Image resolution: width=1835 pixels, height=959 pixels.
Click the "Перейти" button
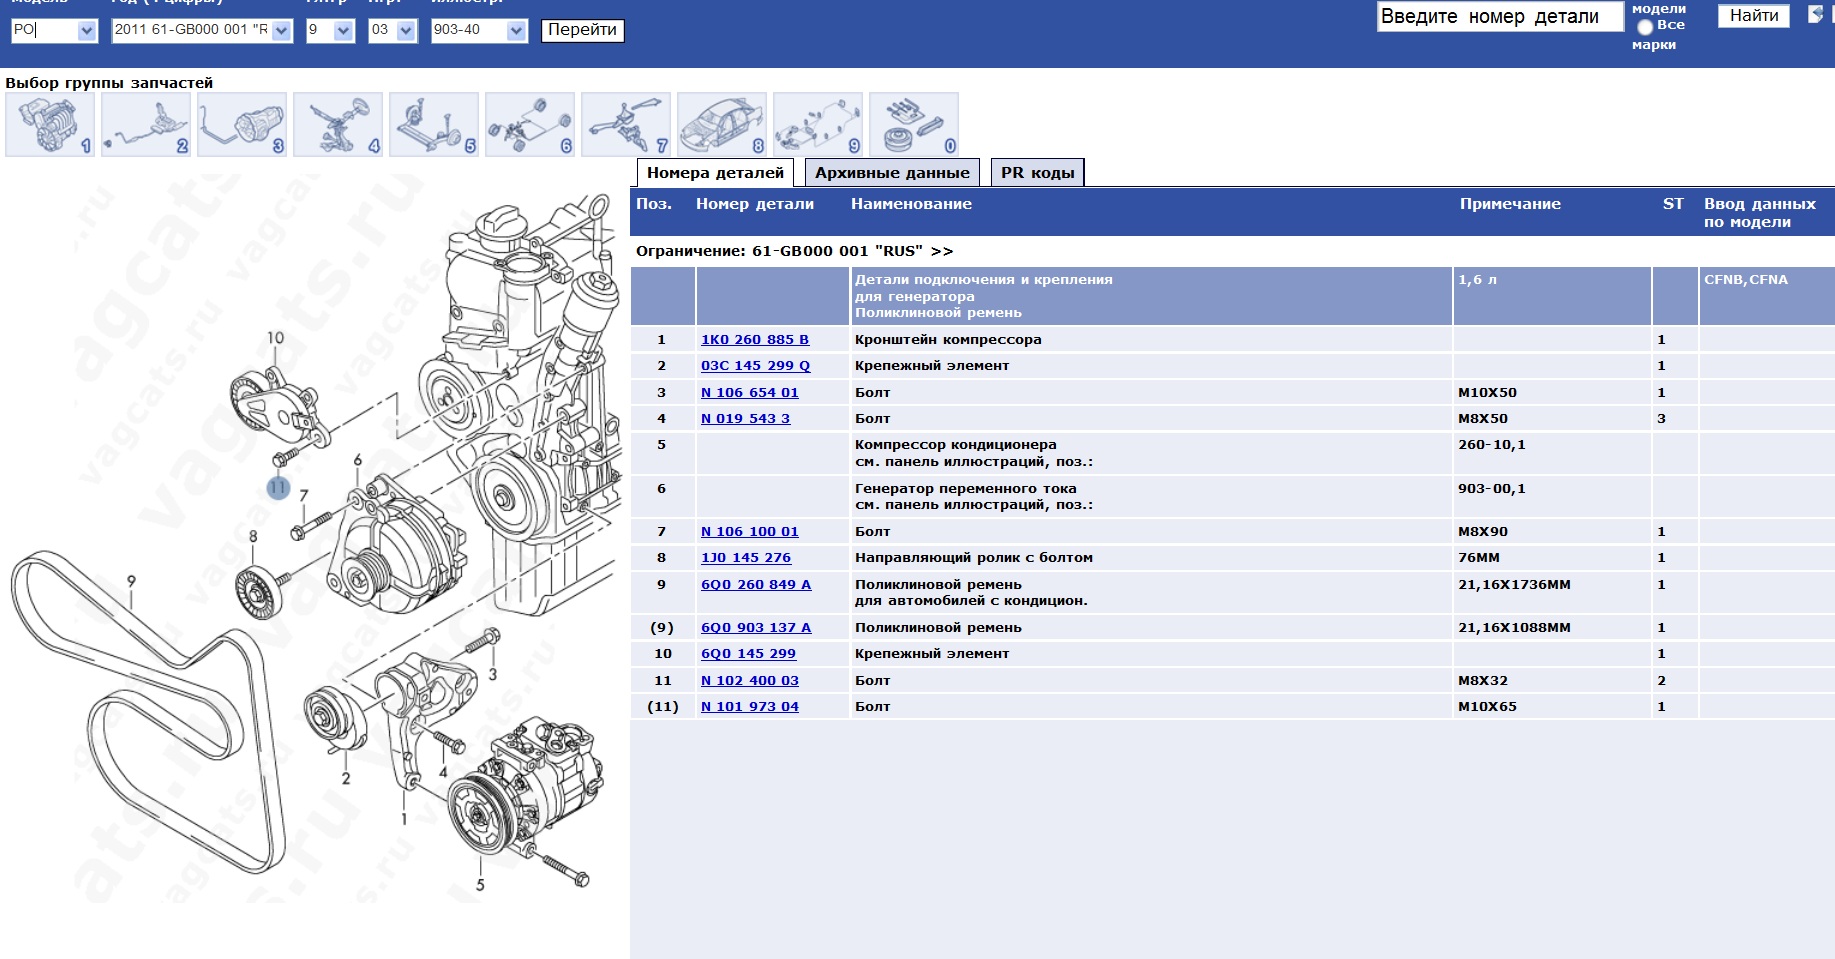pyautogui.click(x=582, y=30)
